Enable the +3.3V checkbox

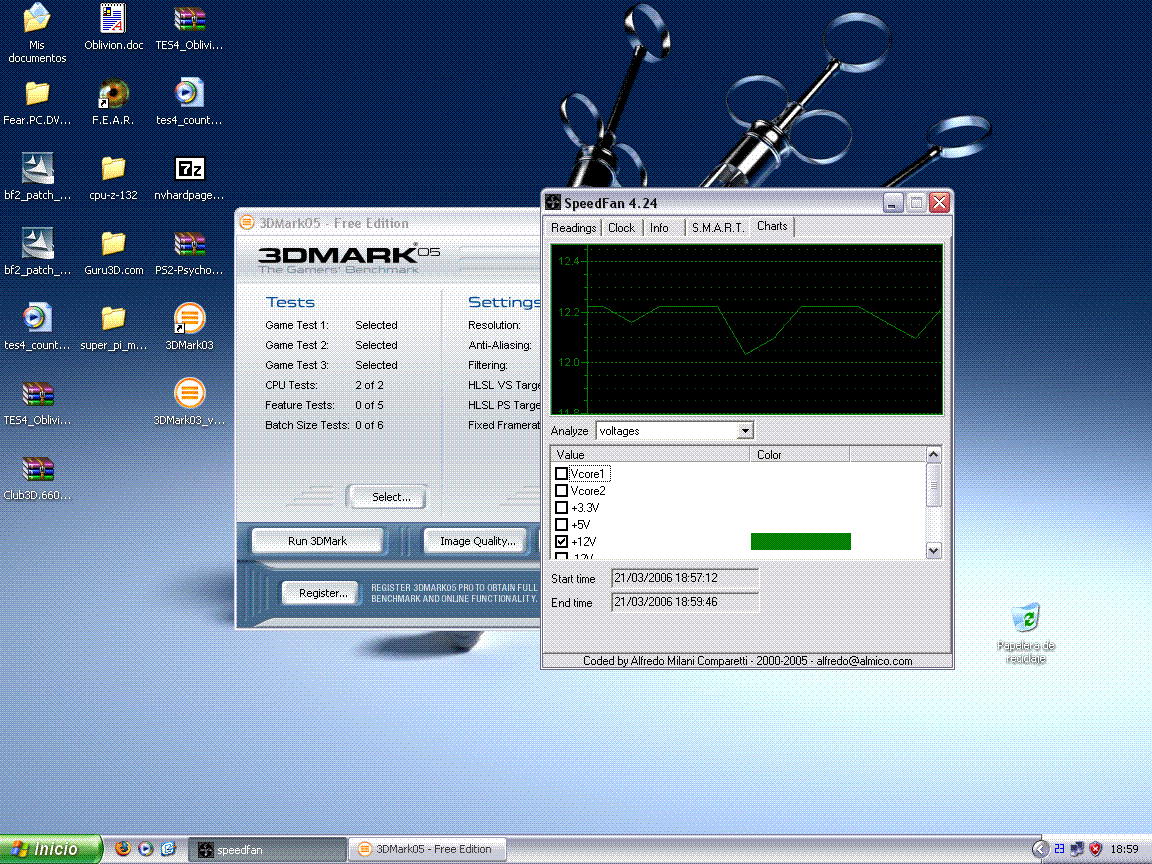(561, 508)
